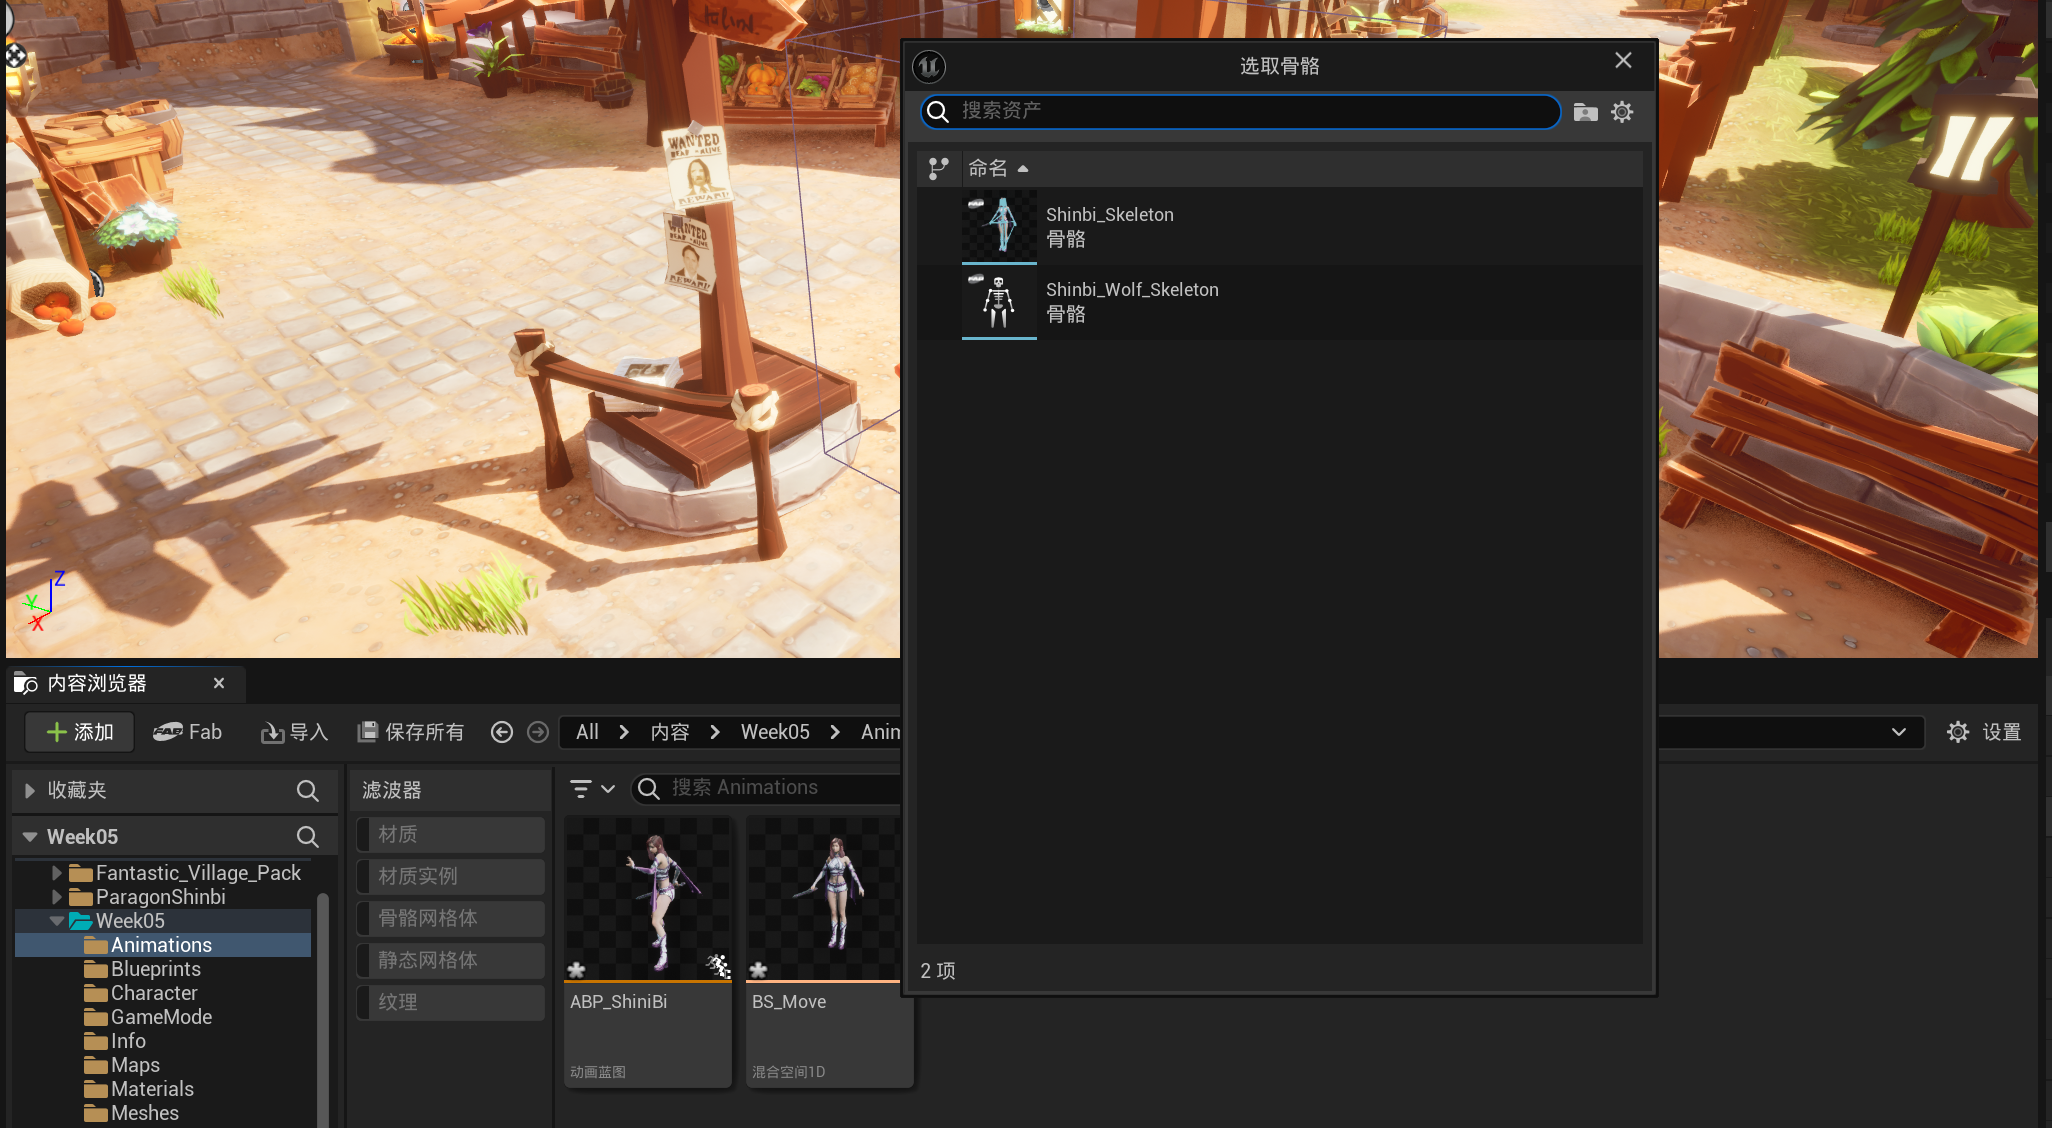The height and width of the screenshot is (1128, 2052).
Task: Click the viewport XYZ axis gizmo
Action: [43, 602]
